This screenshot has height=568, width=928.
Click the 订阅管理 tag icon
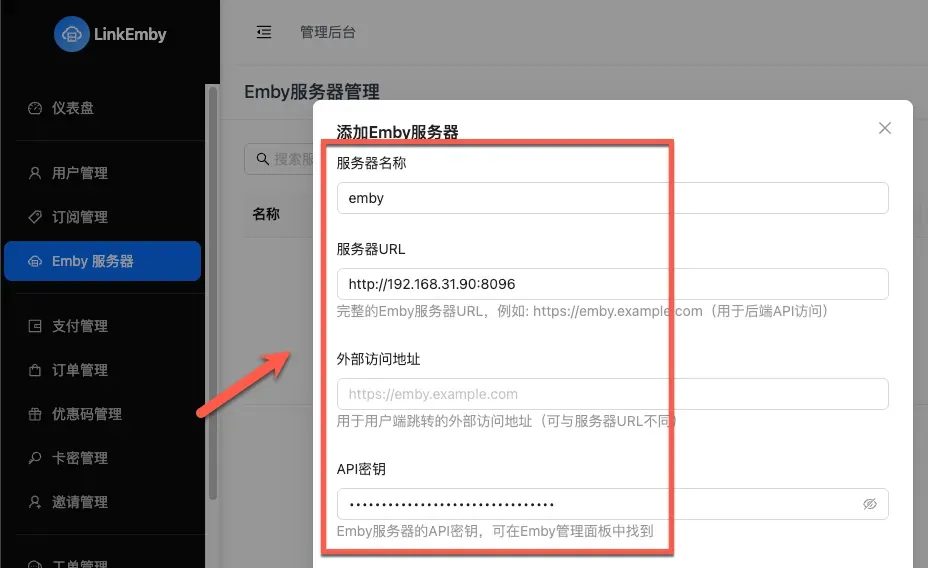point(35,217)
